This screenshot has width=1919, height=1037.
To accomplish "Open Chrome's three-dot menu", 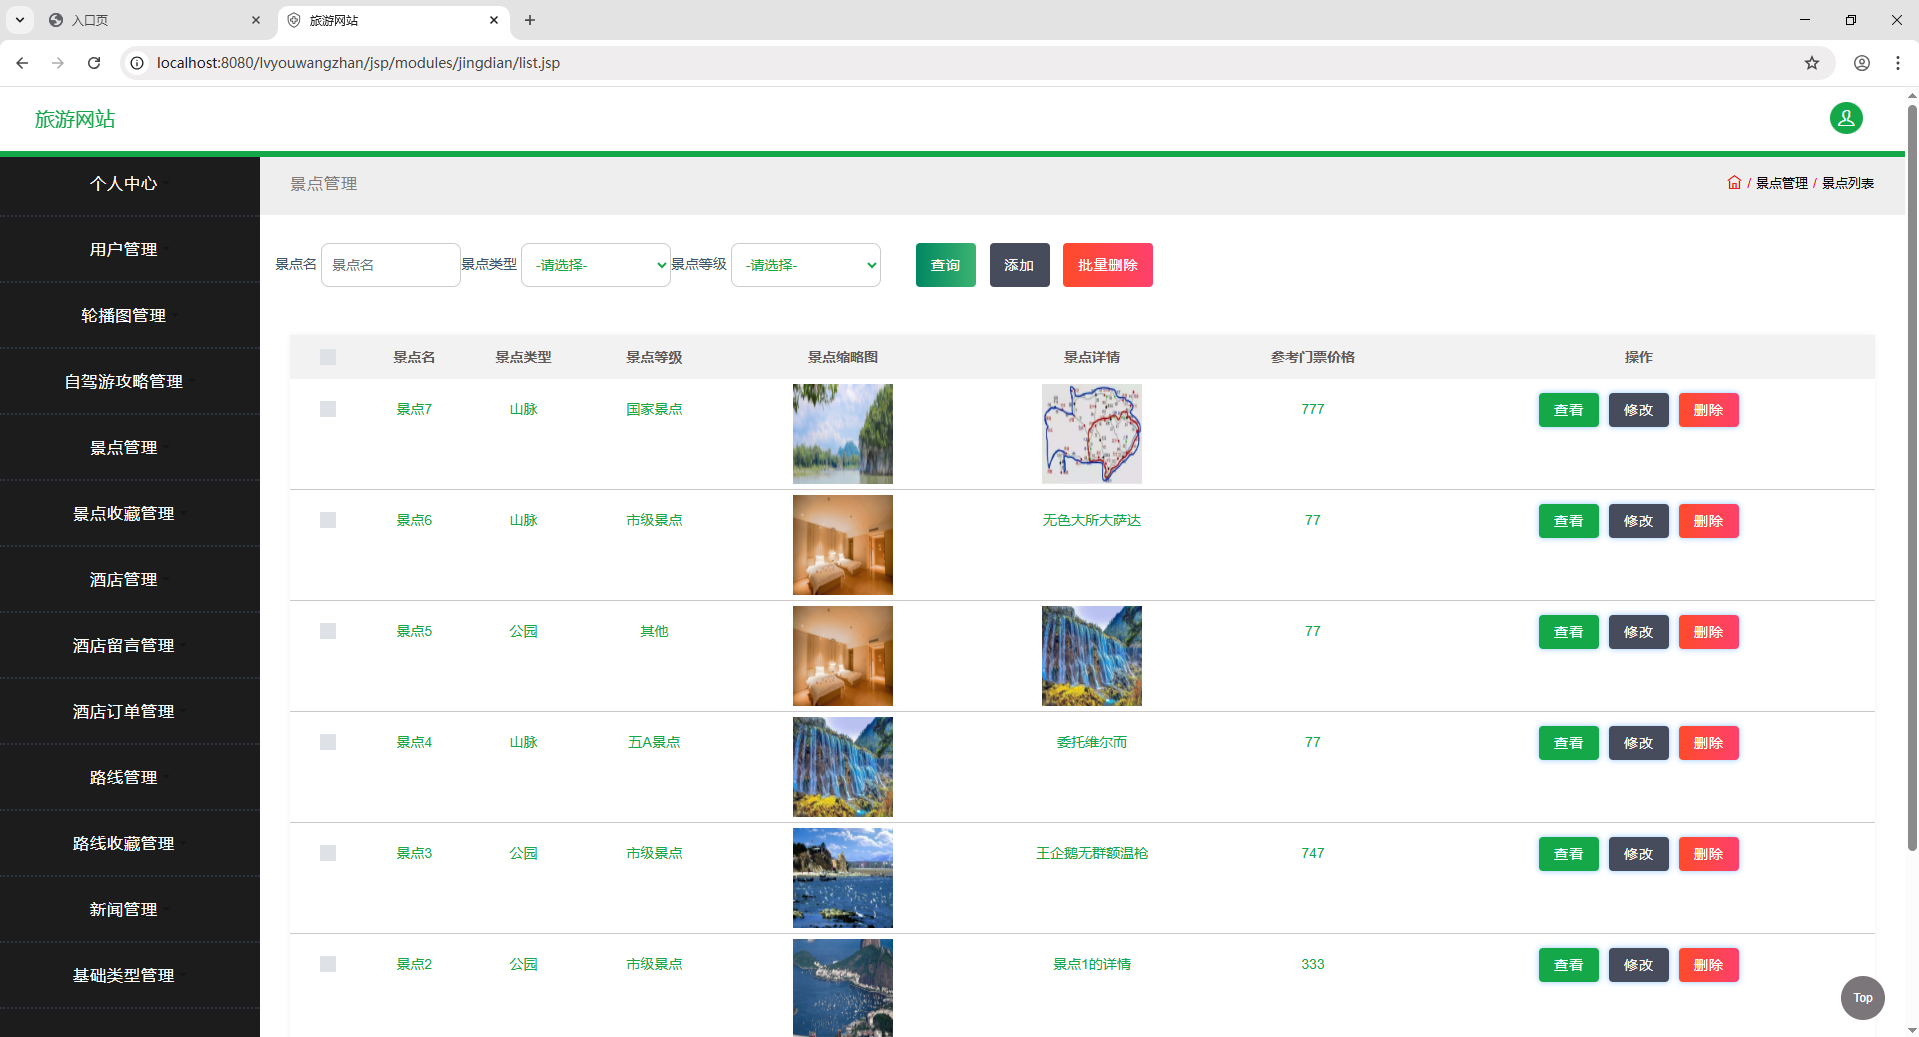I will (1898, 63).
